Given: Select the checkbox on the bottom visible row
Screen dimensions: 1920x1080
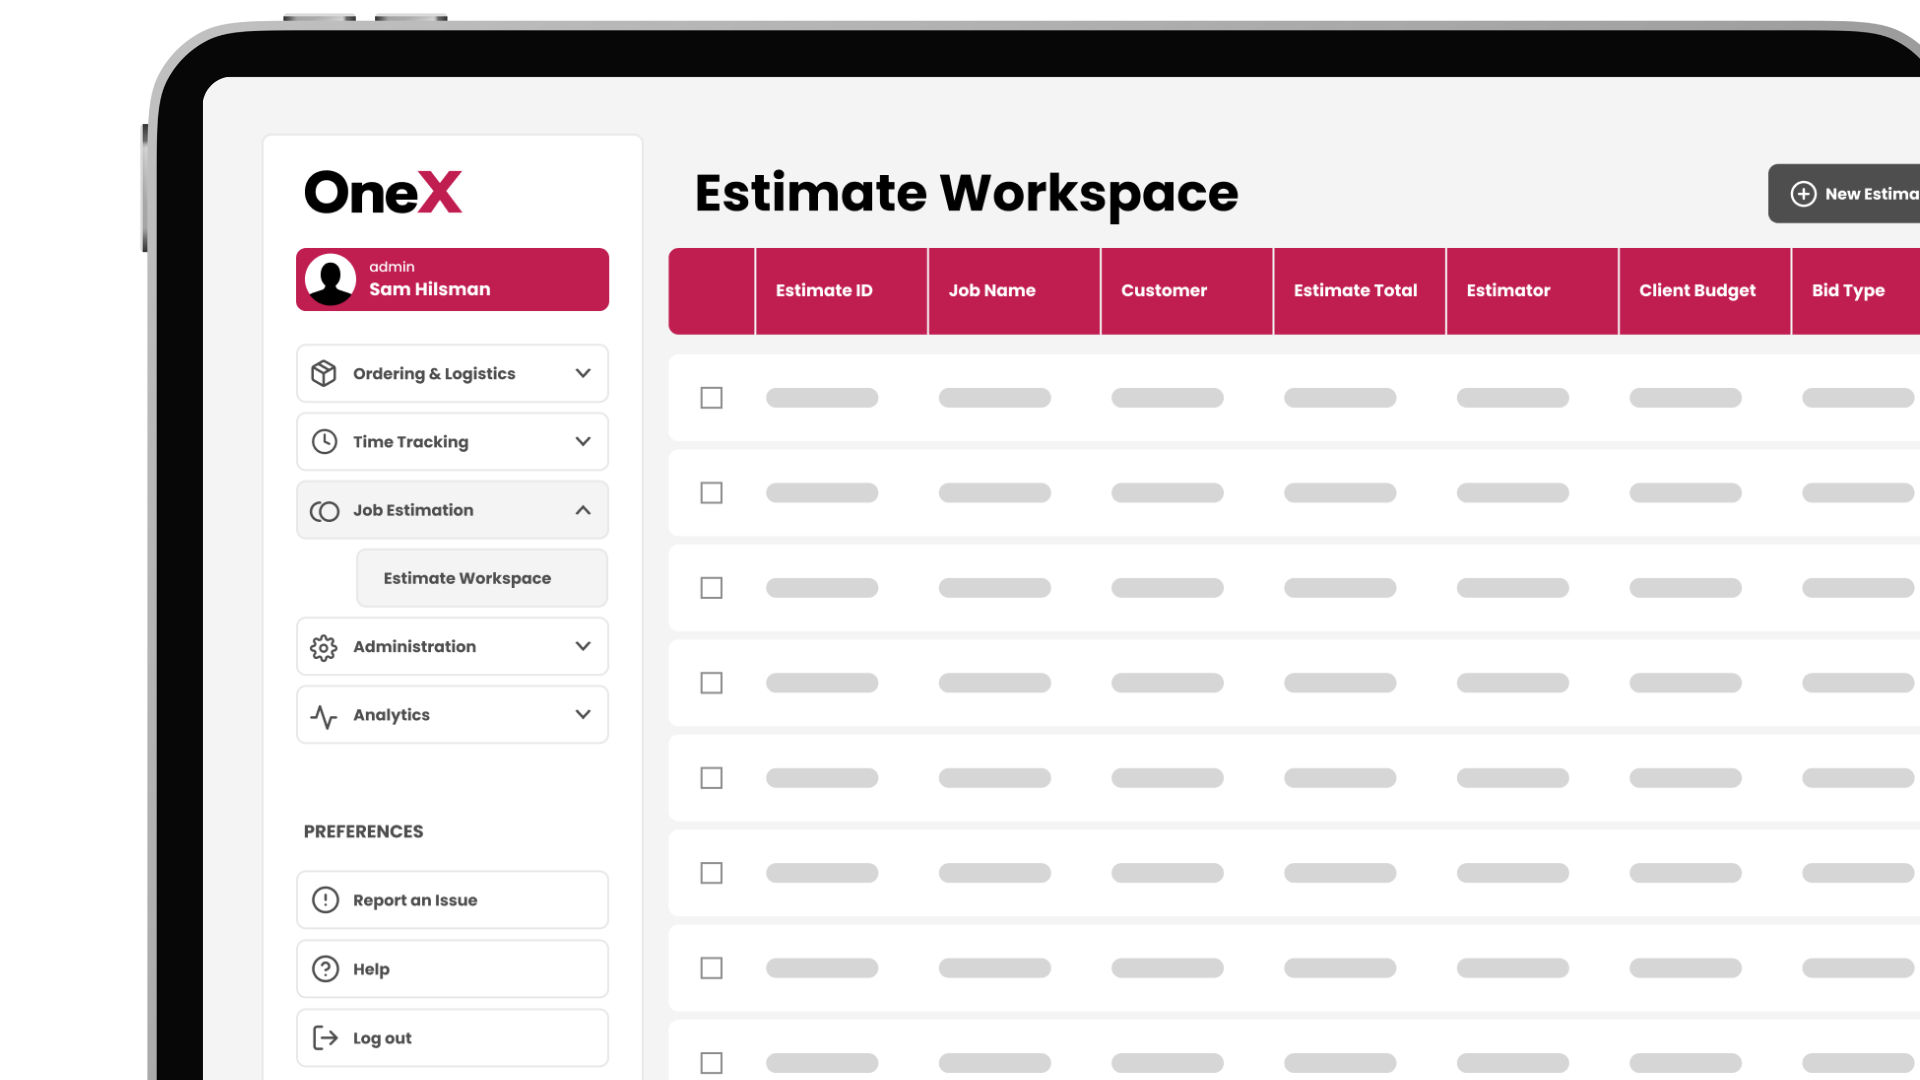Looking at the screenshot, I should (x=711, y=1063).
